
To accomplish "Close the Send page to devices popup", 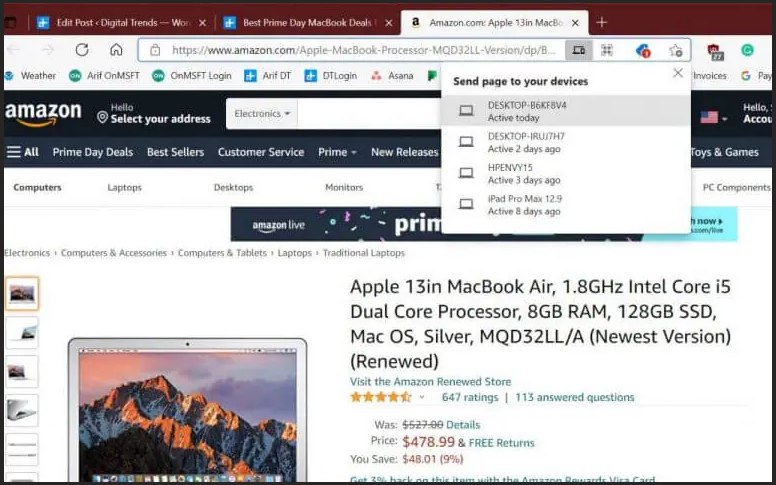I will (x=678, y=73).
